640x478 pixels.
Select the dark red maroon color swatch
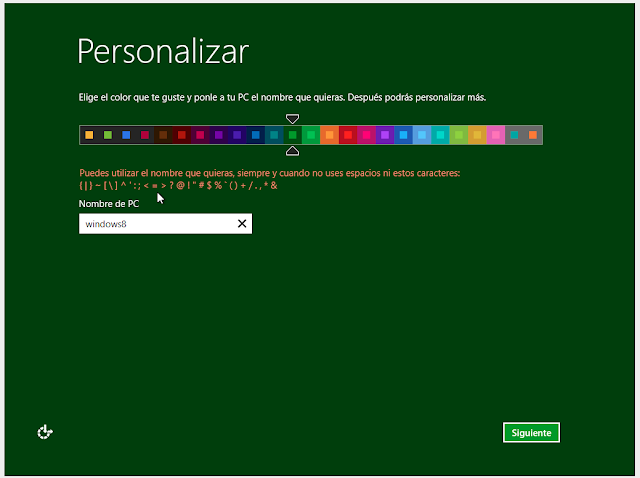[182, 135]
